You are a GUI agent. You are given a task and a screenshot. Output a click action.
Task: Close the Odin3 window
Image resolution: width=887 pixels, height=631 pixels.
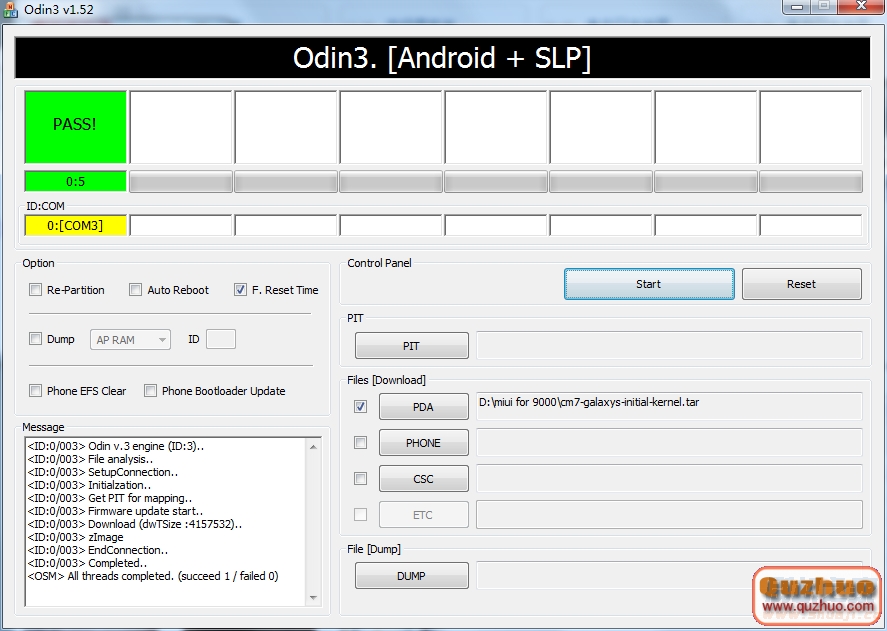862,6
